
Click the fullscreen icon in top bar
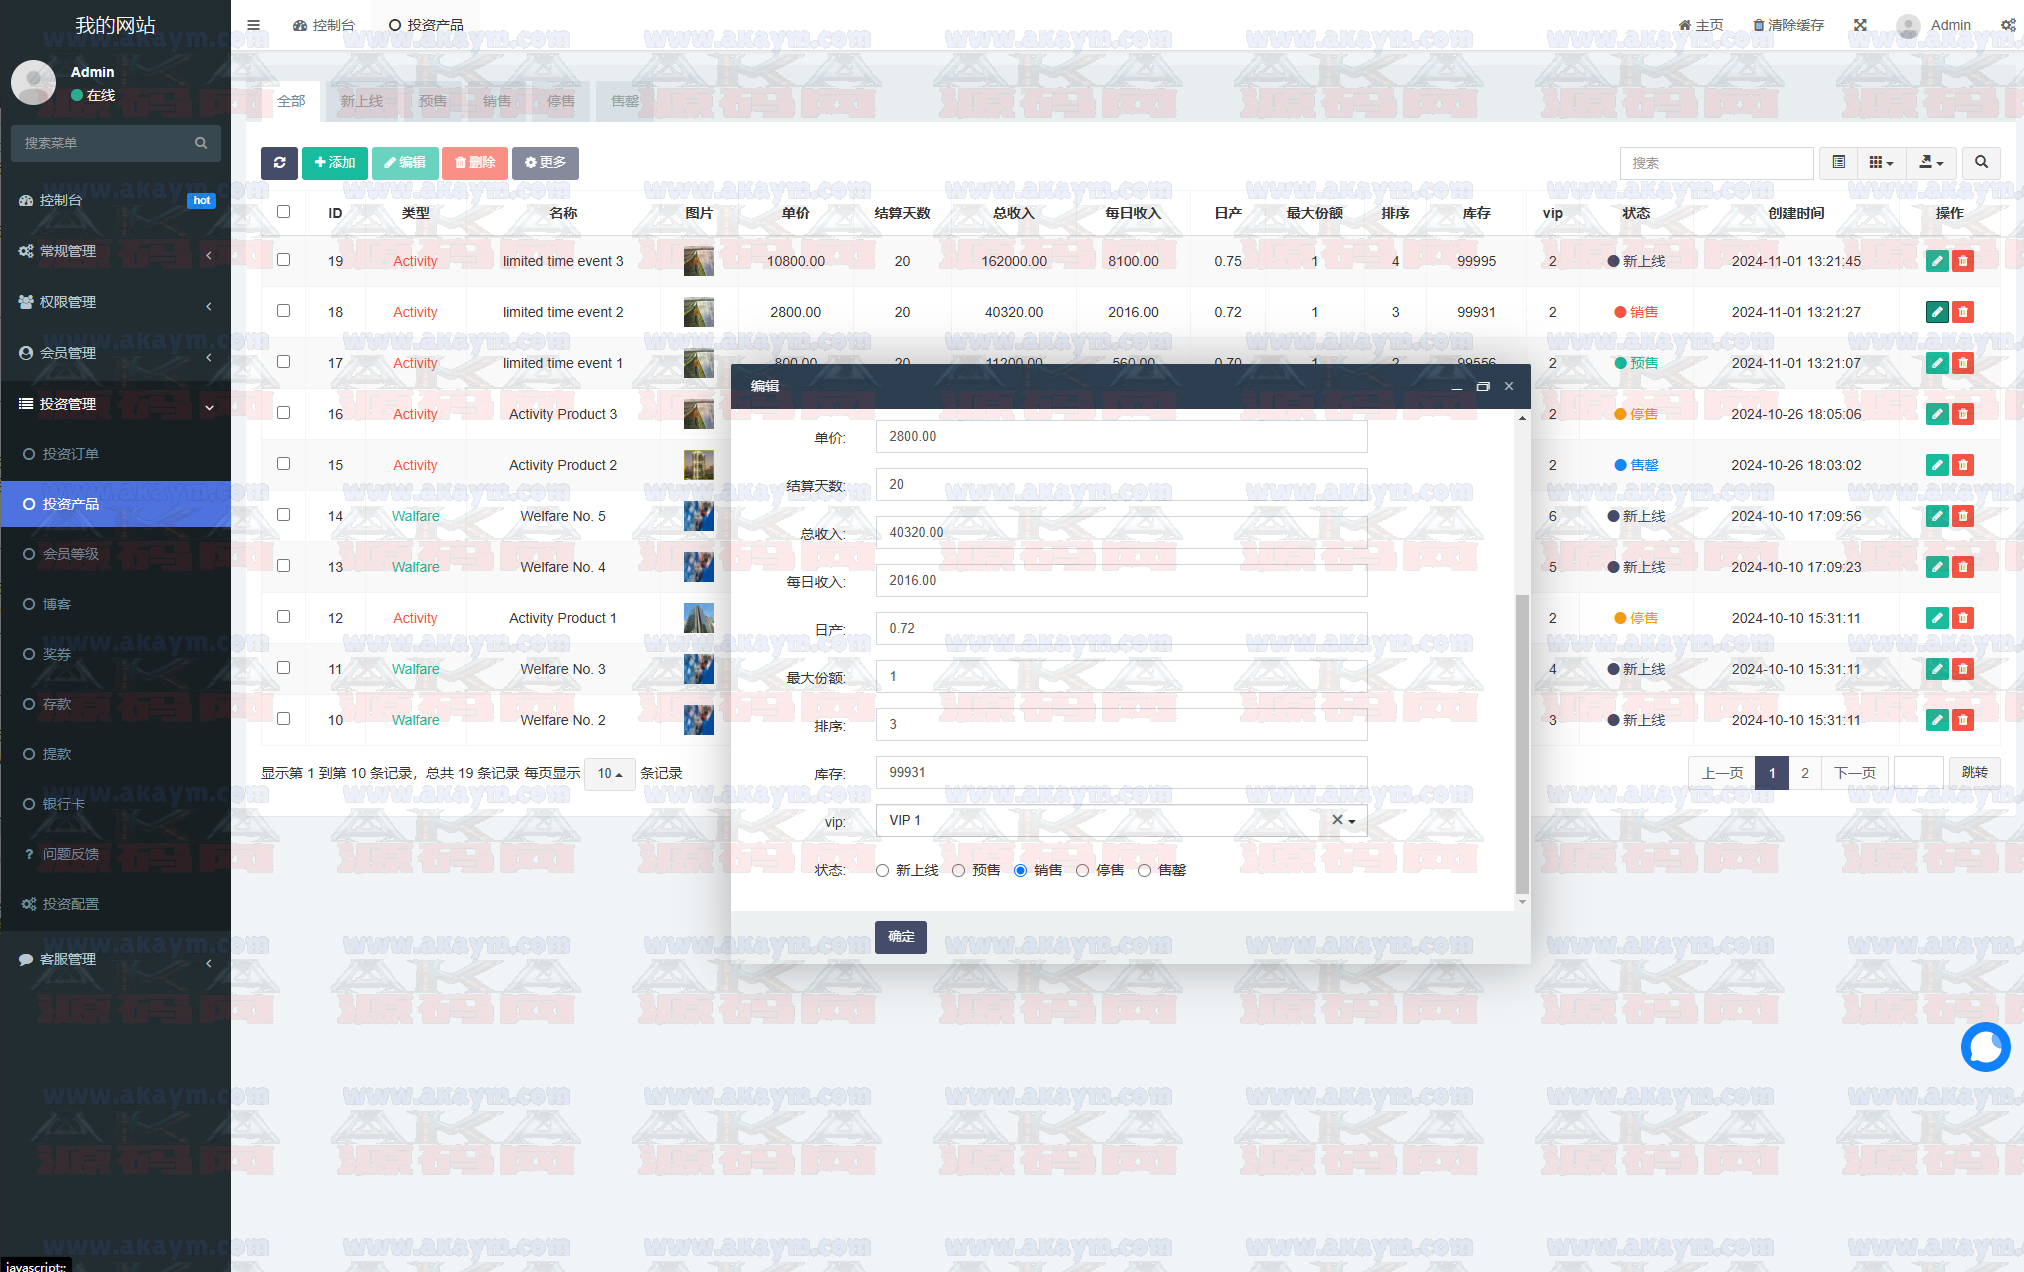(x=1860, y=25)
